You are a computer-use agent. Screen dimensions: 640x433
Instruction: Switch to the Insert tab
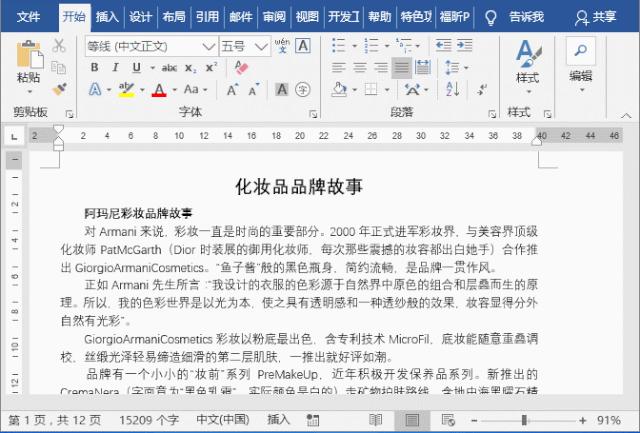click(x=107, y=17)
